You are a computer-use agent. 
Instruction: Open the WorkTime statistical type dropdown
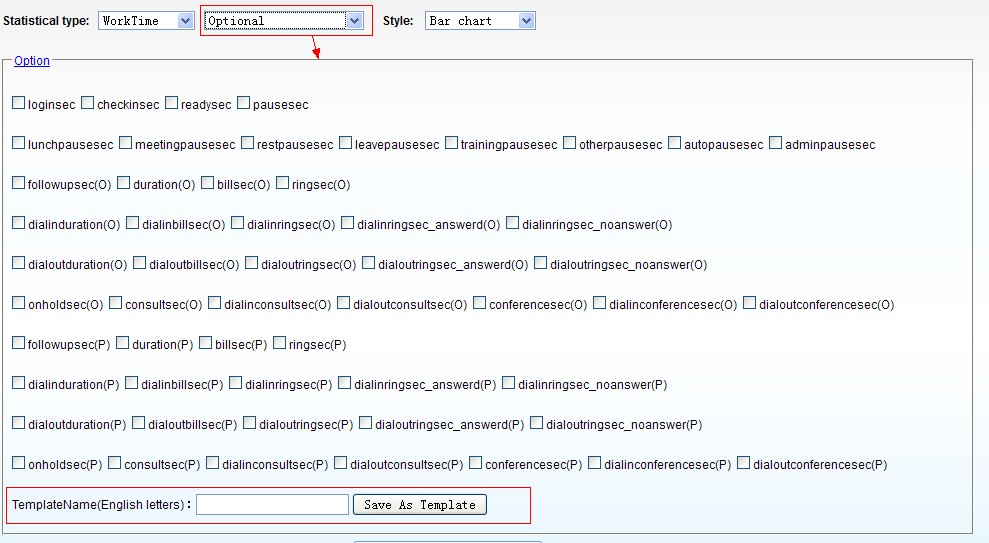tap(146, 21)
